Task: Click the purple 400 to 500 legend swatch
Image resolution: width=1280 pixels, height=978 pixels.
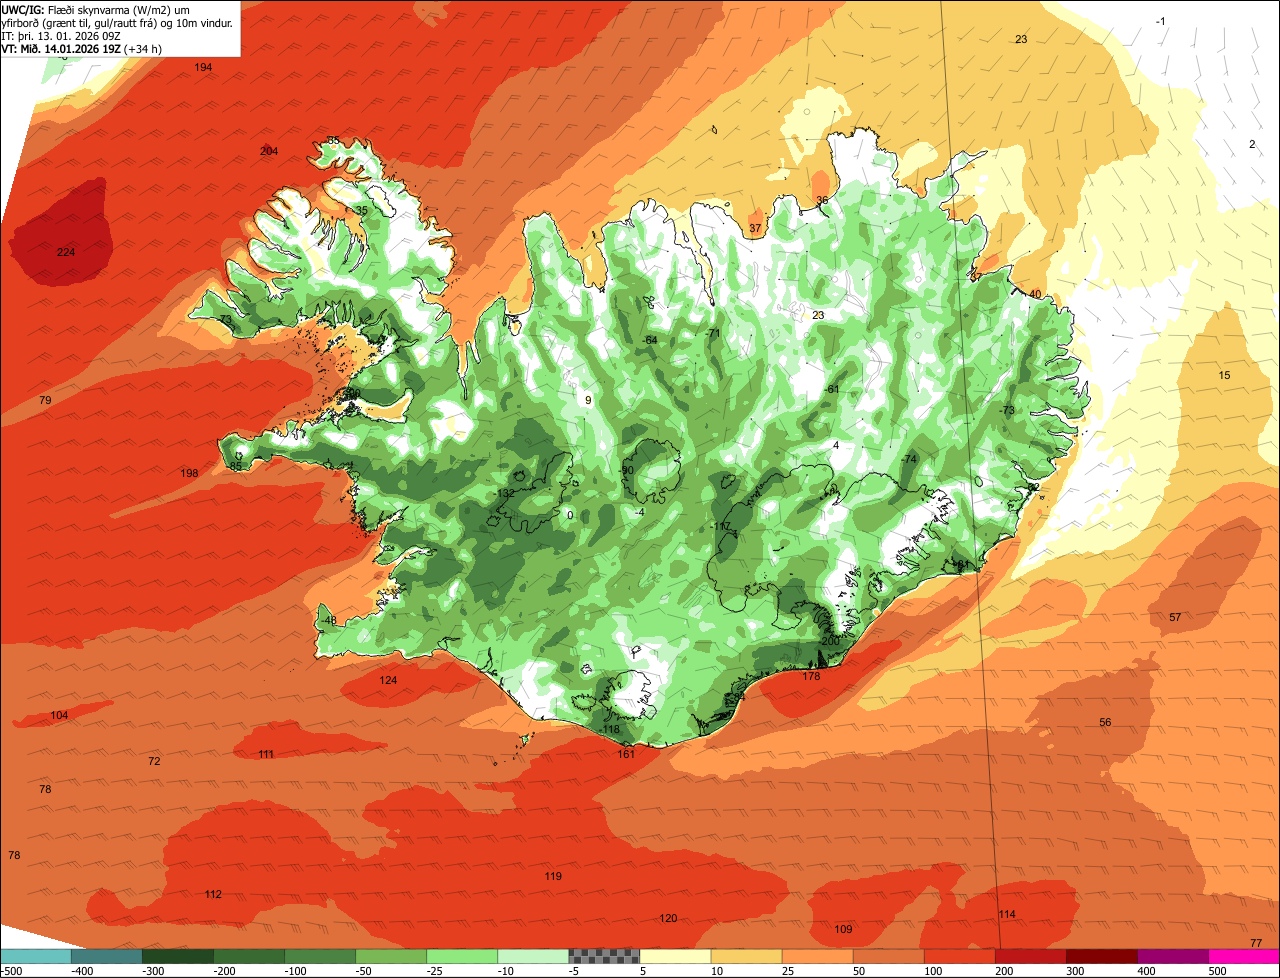Action: [x=1171, y=956]
